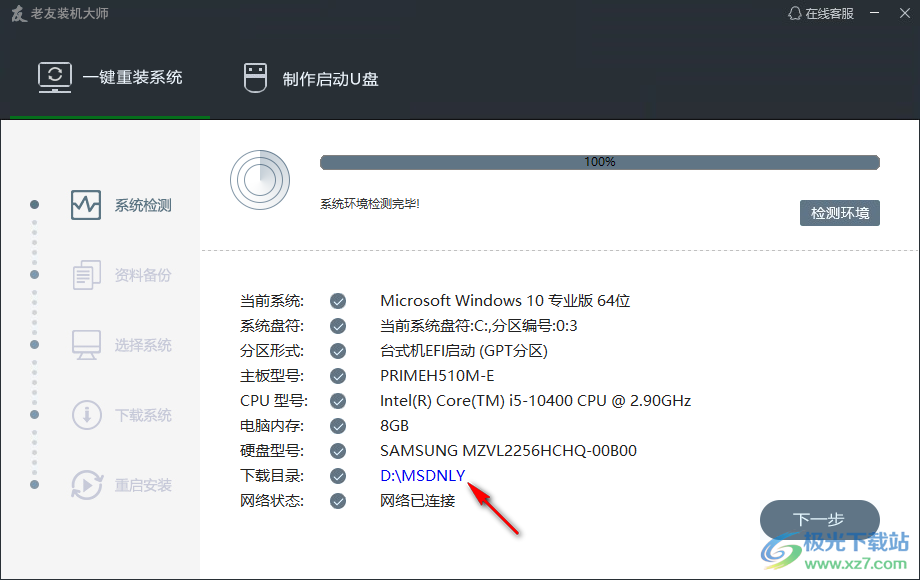Click the SAMSUNG MZVL2256HCHQ-00B00 disk value

tap(508, 451)
